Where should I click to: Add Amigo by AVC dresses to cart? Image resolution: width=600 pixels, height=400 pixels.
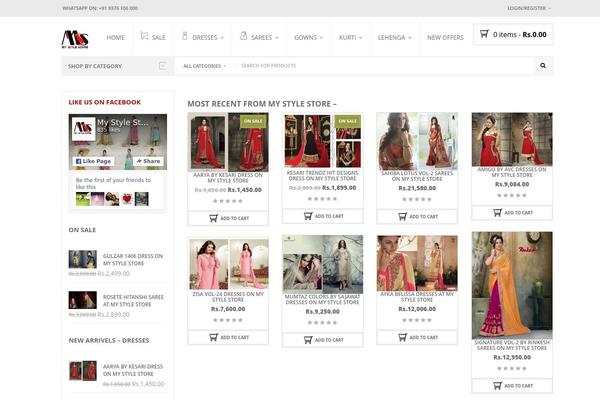512,213
